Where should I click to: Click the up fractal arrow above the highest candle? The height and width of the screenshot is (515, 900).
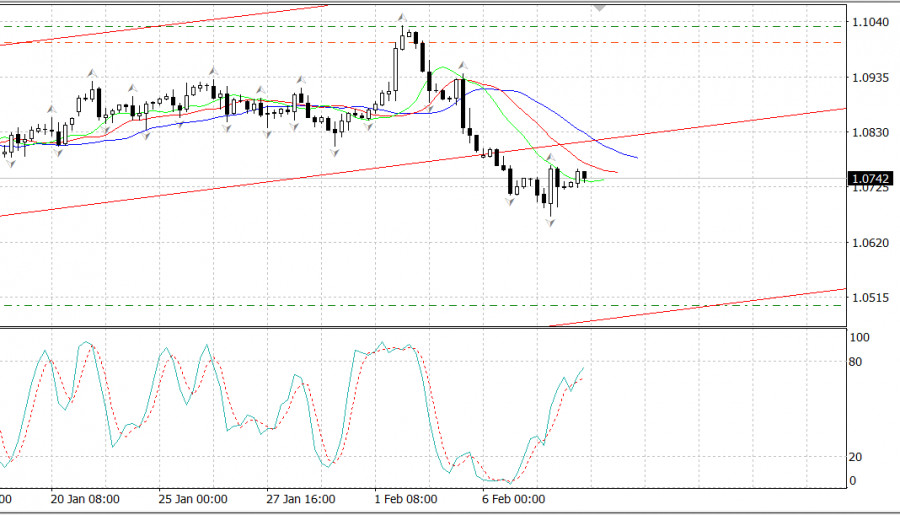point(402,17)
